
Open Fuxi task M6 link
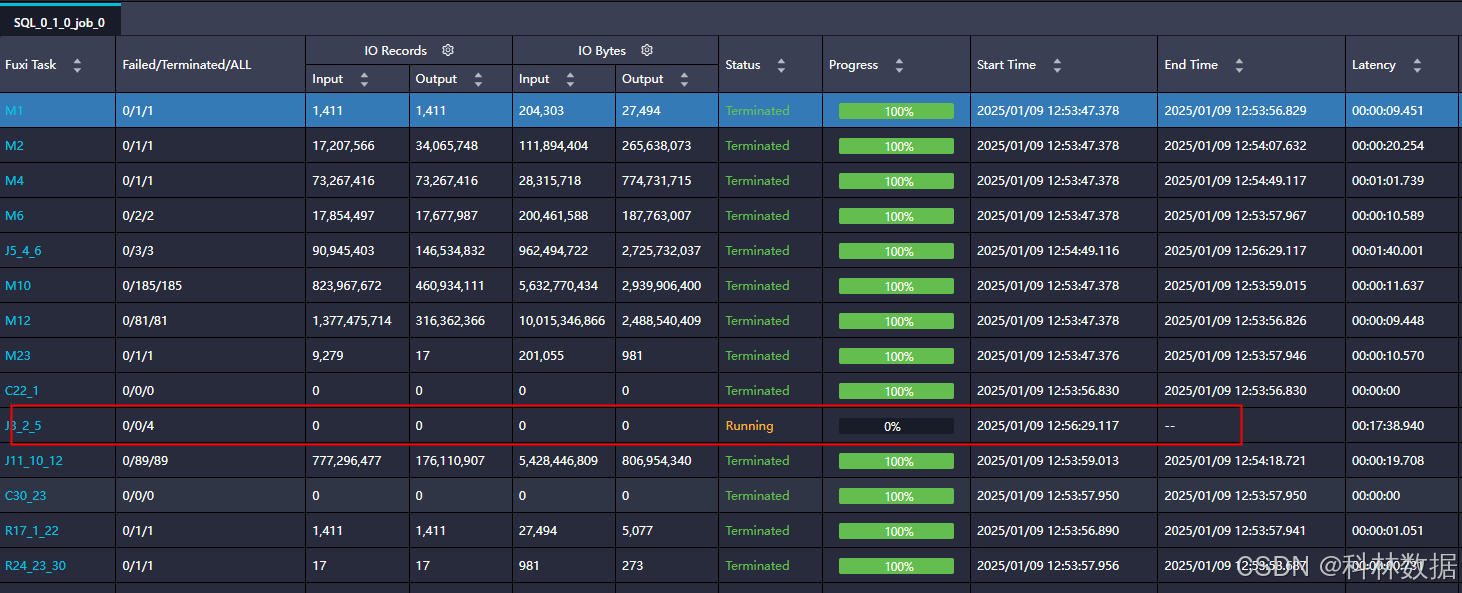click(x=14, y=216)
